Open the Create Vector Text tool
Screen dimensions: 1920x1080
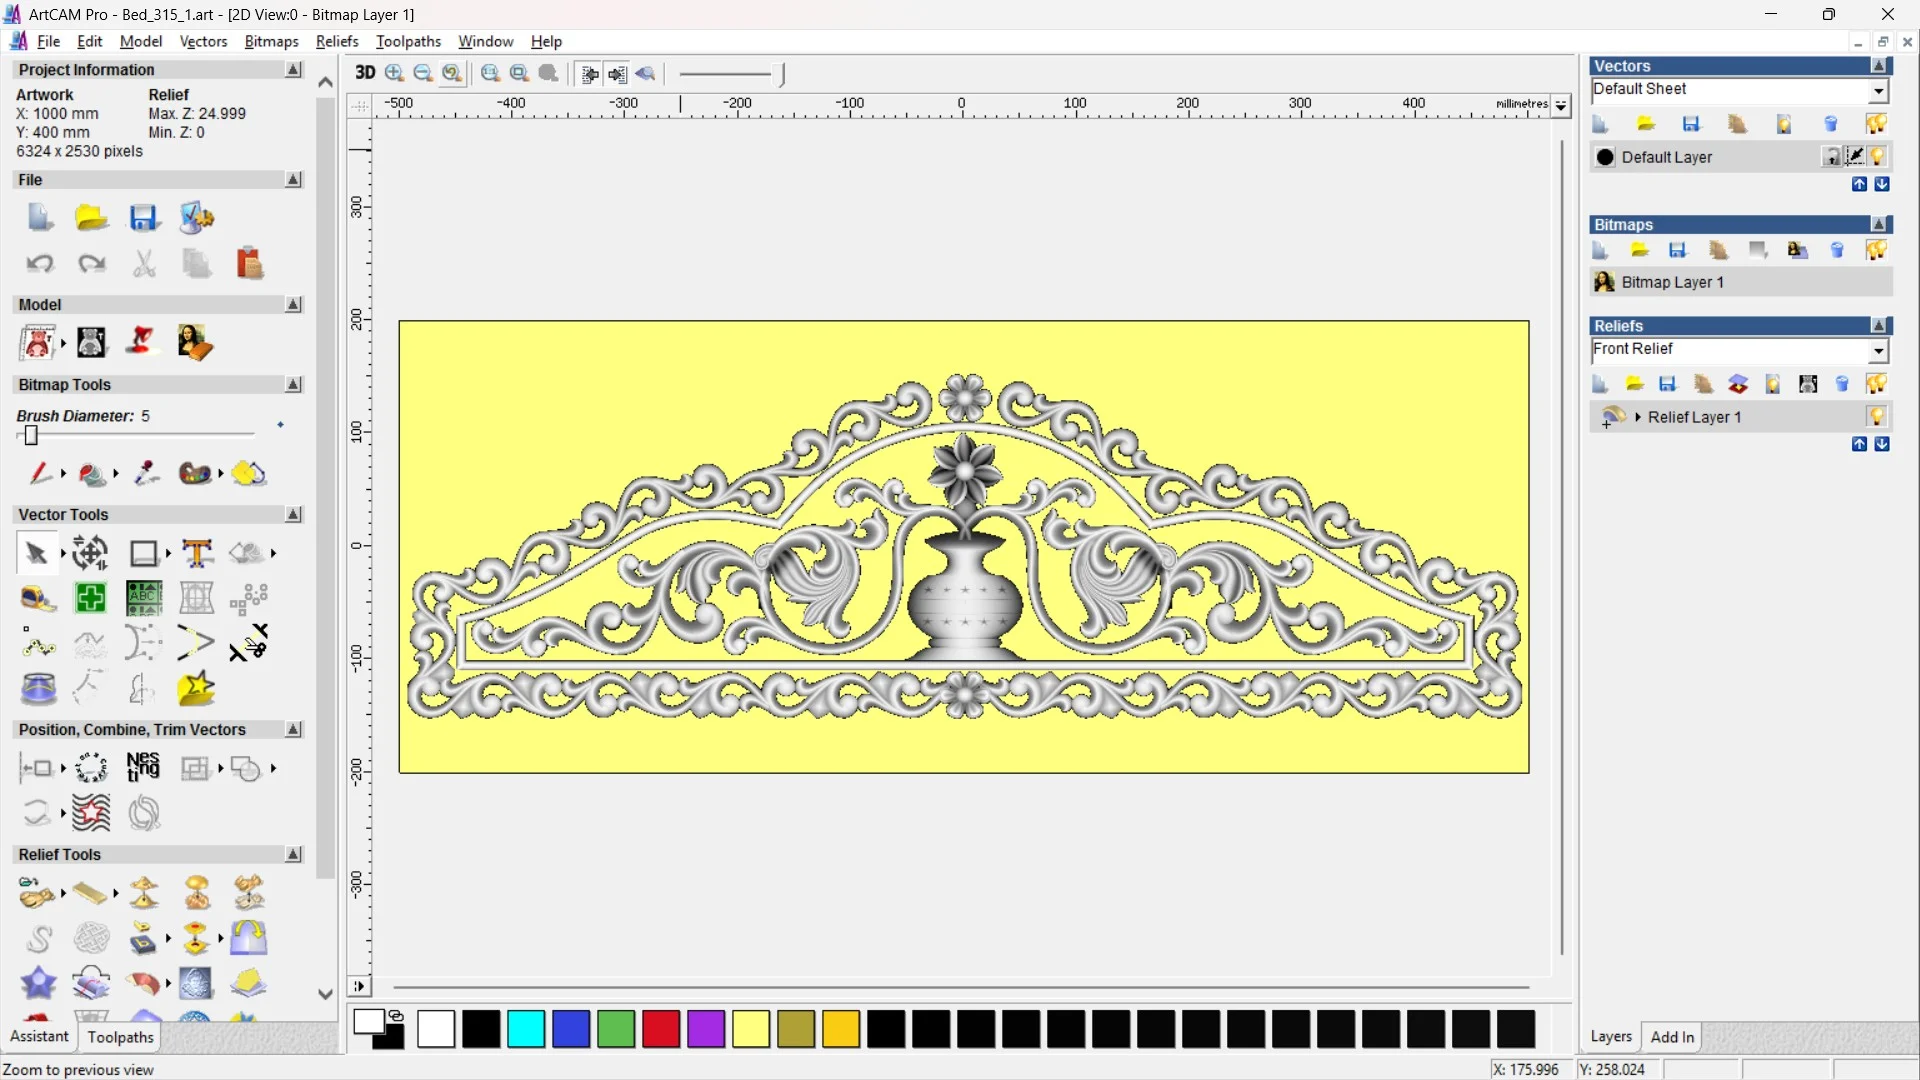click(x=197, y=553)
